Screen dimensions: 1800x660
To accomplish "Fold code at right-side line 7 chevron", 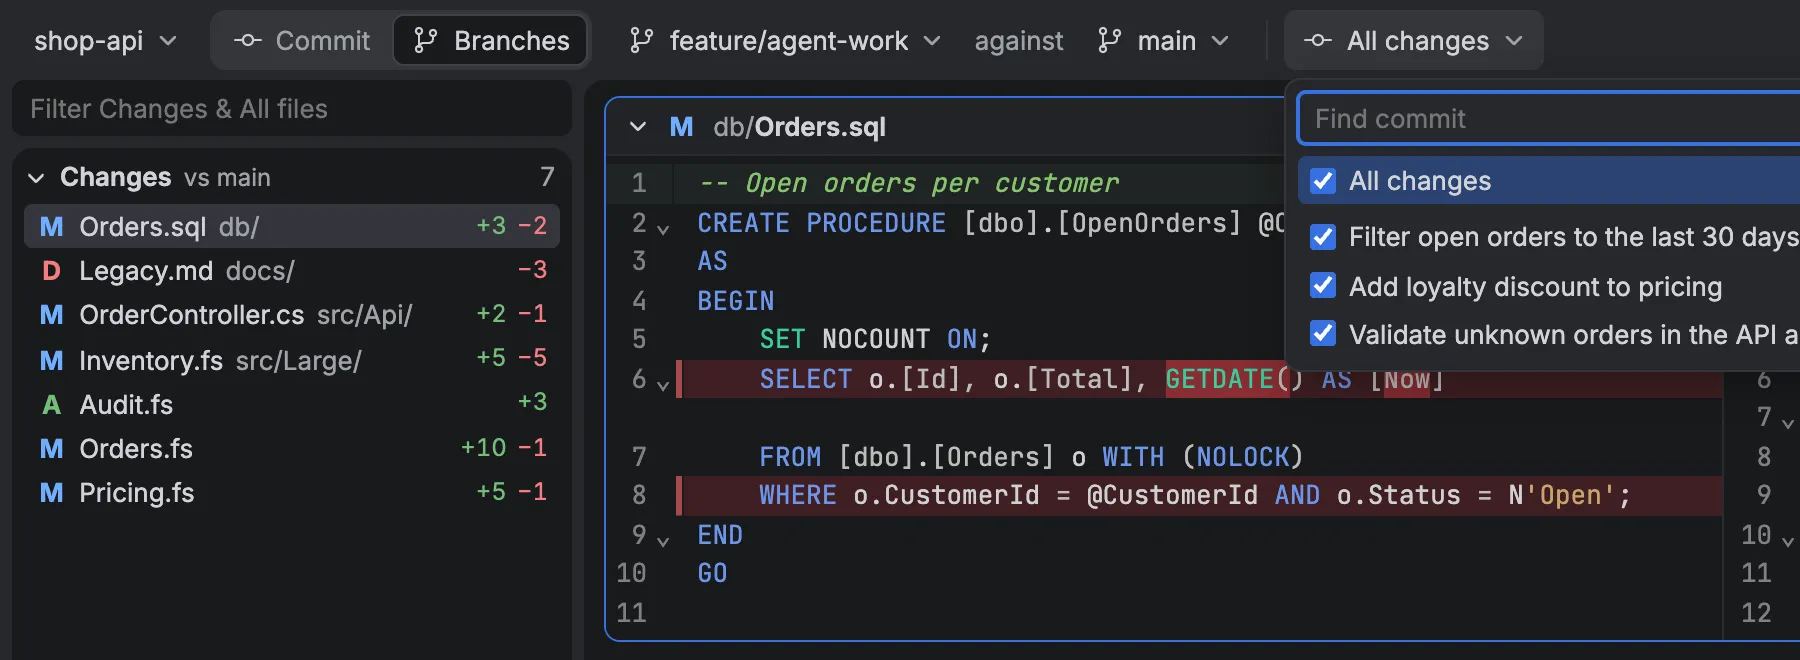I will [x=1788, y=423].
